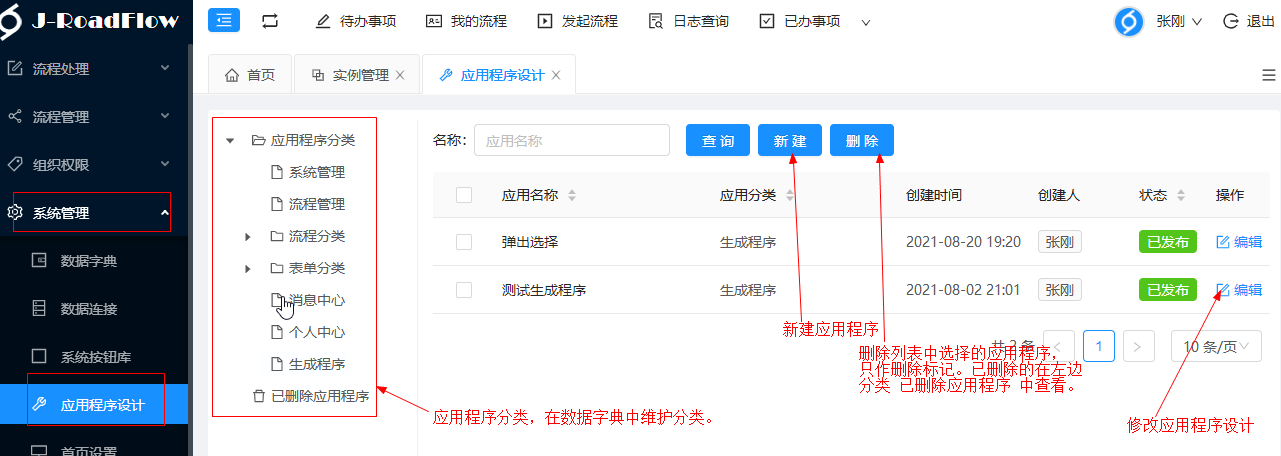The image size is (1281, 456).
Task: Close the 实例管理 tab
Action: point(400,75)
